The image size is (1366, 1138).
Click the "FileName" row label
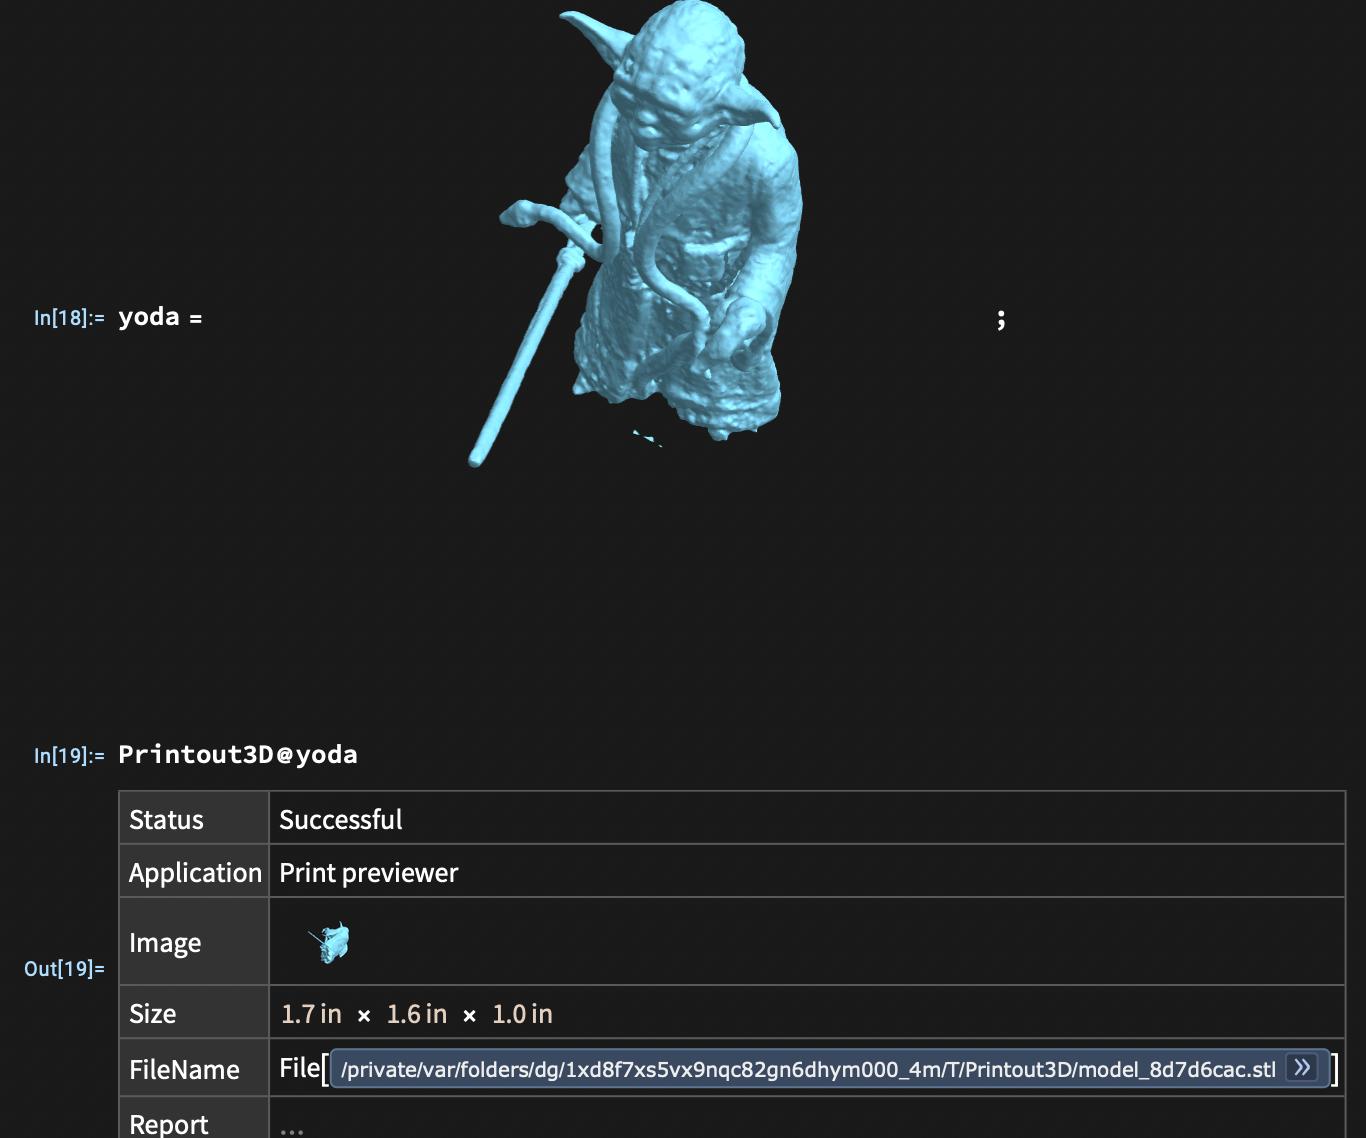pos(184,1069)
